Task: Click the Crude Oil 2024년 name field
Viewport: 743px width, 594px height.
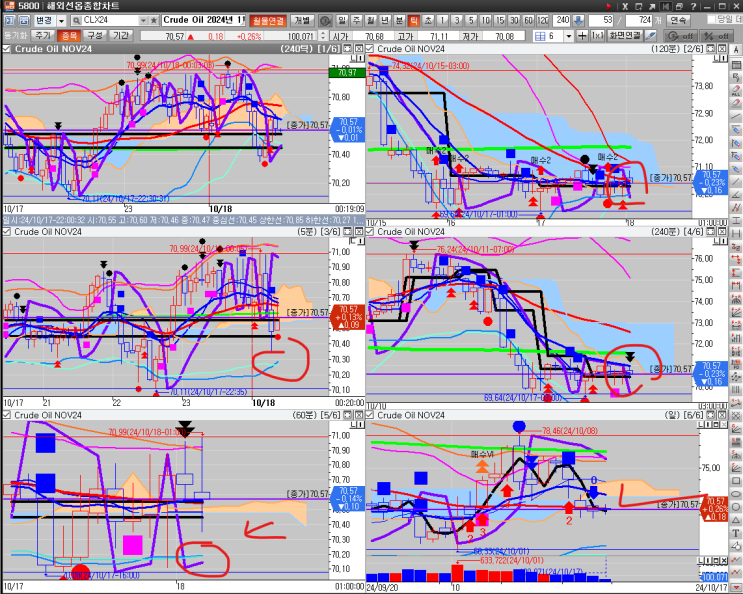Action: point(204,21)
